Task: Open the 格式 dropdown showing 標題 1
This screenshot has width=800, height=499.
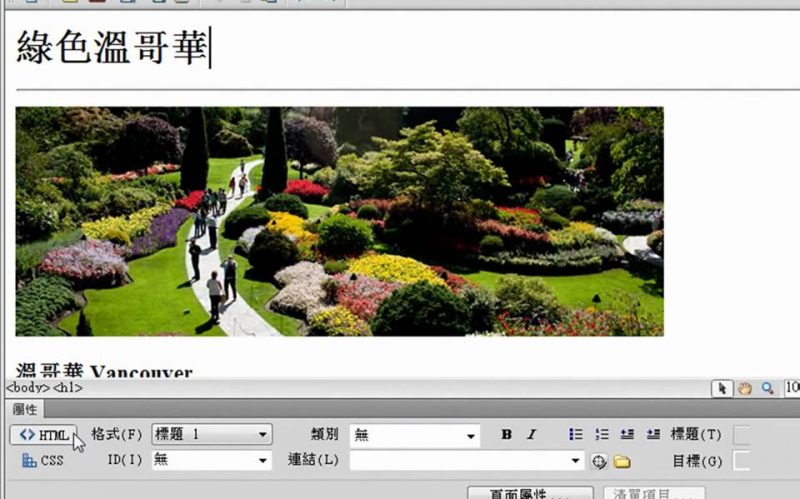Action: click(x=211, y=435)
